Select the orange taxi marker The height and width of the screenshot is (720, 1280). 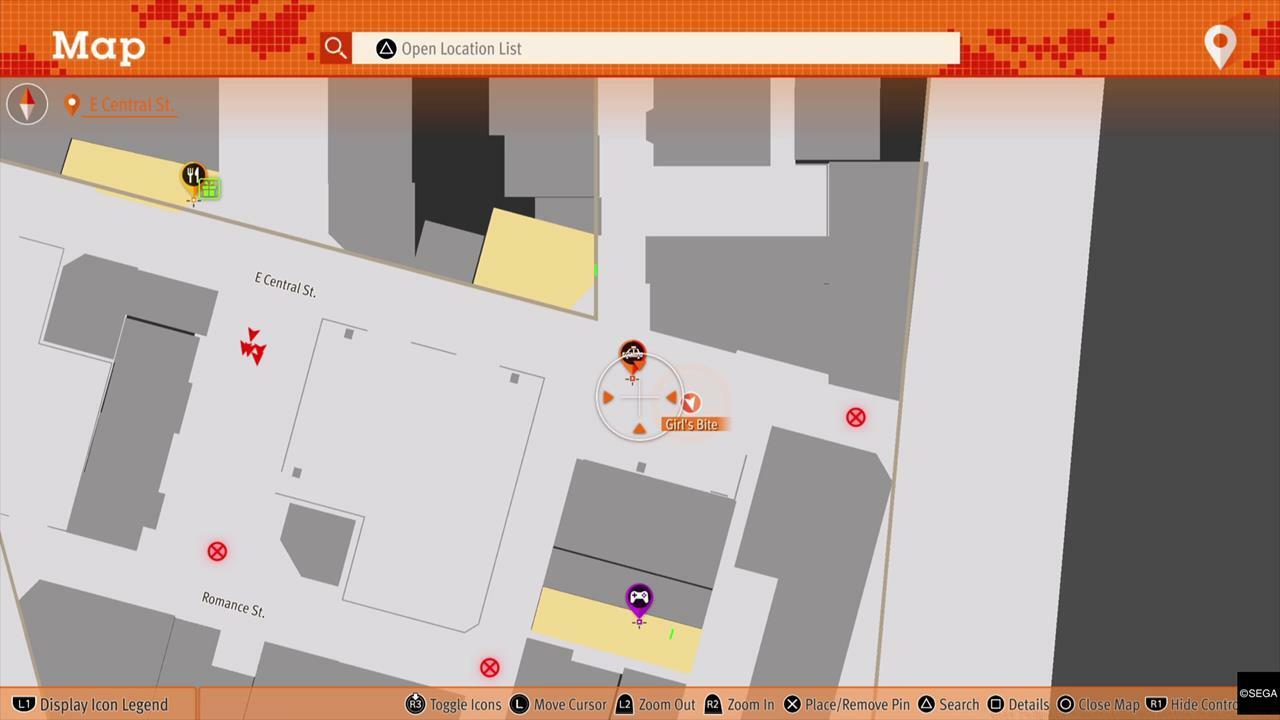pyautogui.click(x=632, y=355)
